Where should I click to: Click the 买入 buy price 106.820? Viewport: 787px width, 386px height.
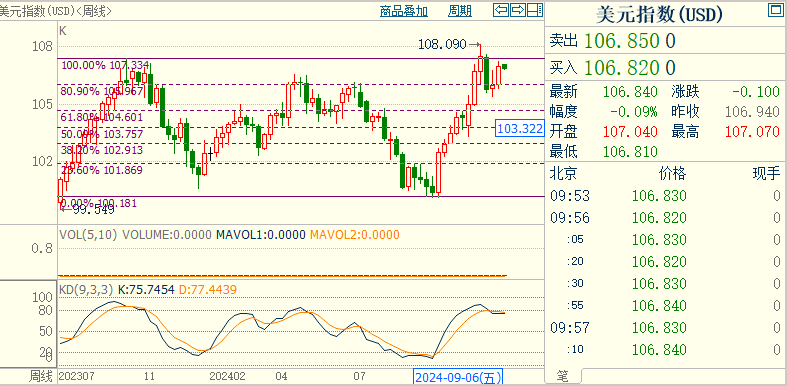[x=630, y=67]
